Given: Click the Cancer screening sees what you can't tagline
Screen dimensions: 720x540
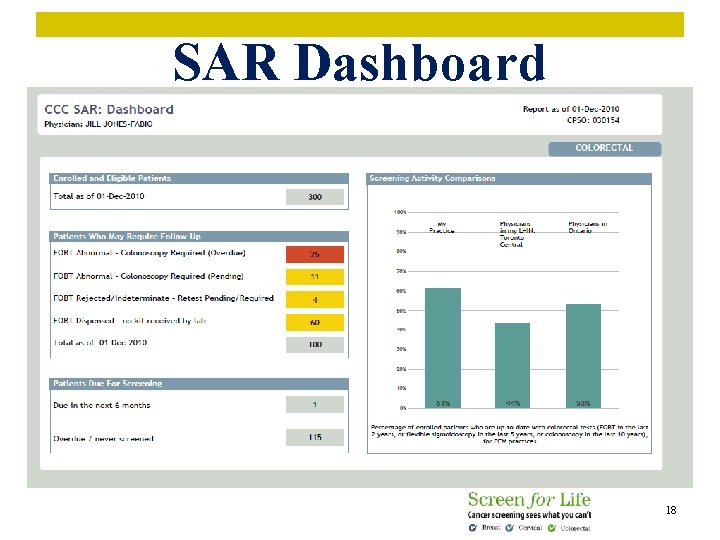Looking at the screenshot, I should [x=529, y=515].
